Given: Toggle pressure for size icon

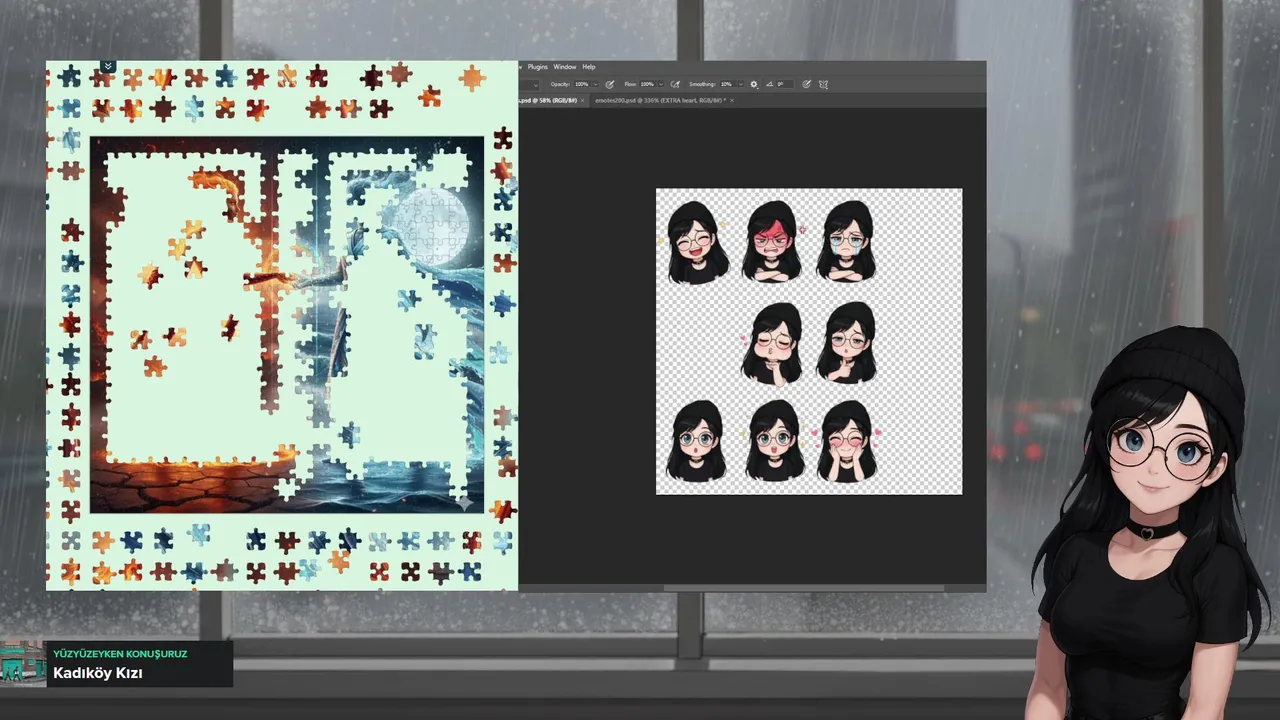Looking at the screenshot, I should [806, 84].
